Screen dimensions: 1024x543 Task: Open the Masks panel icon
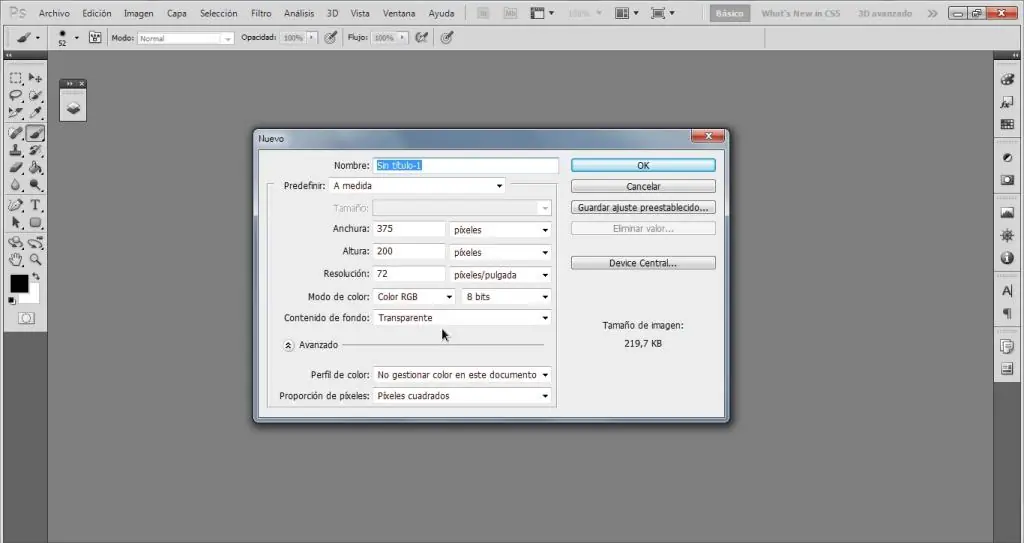point(1007,180)
